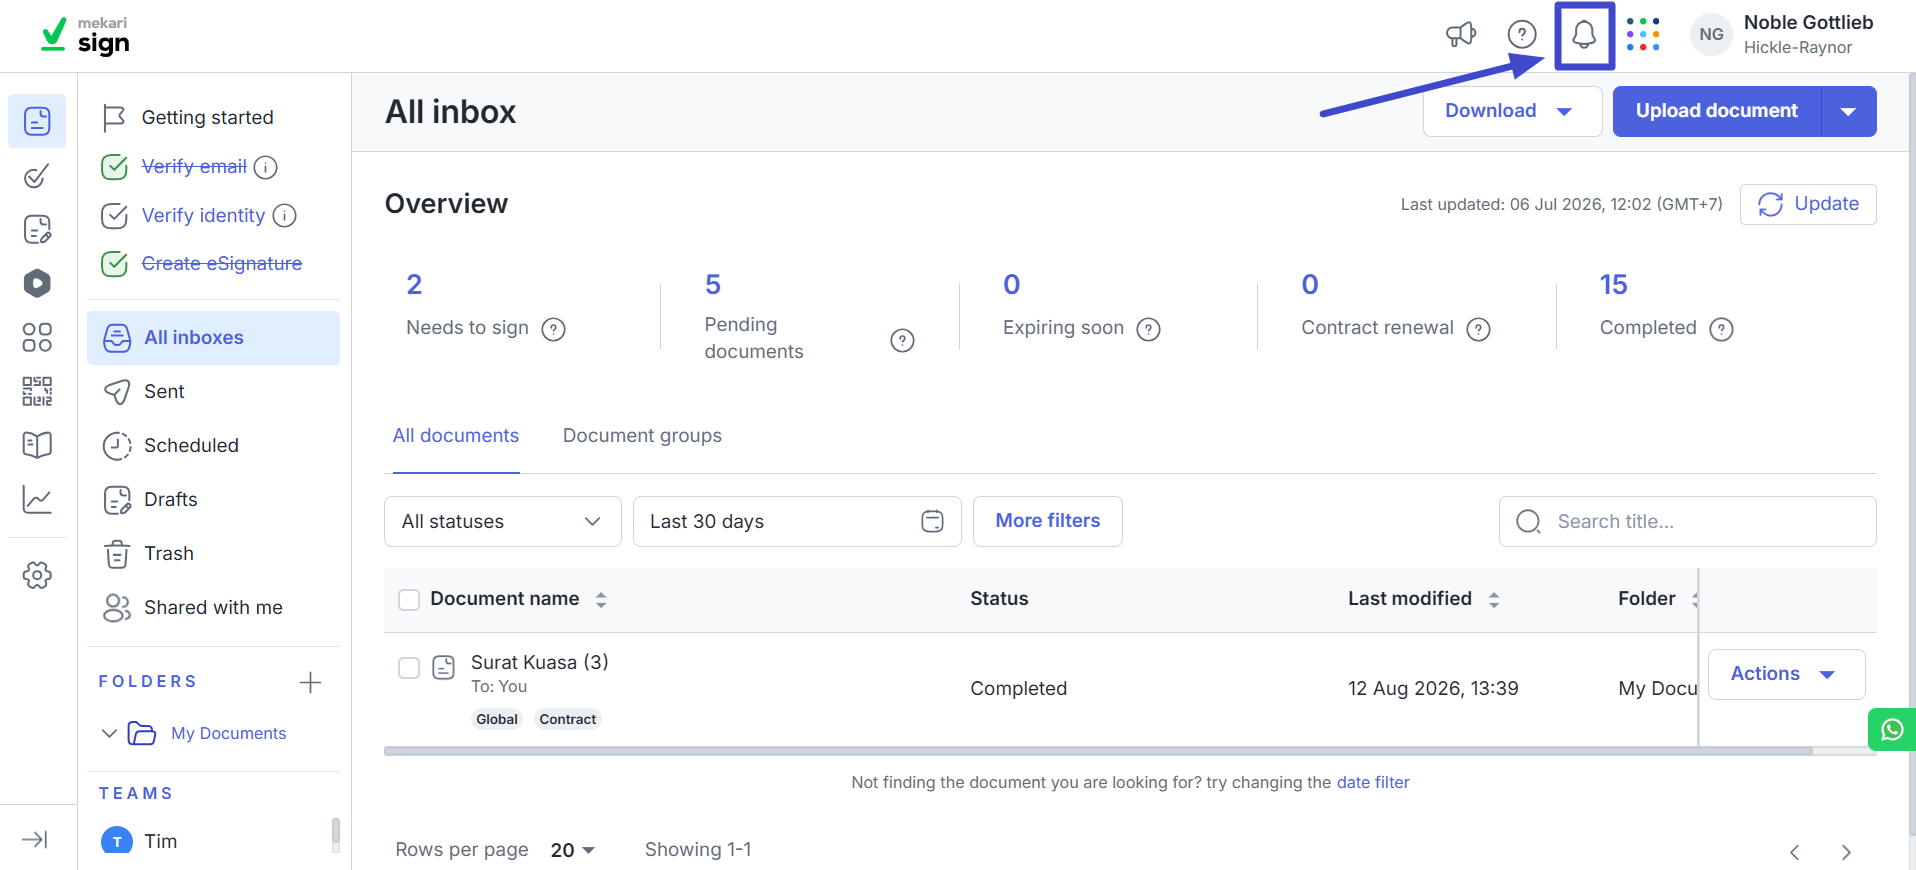The height and width of the screenshot is (870, 1916).
Task: Click the help icon beside Expiring soon
Action: pos(1149,329)
